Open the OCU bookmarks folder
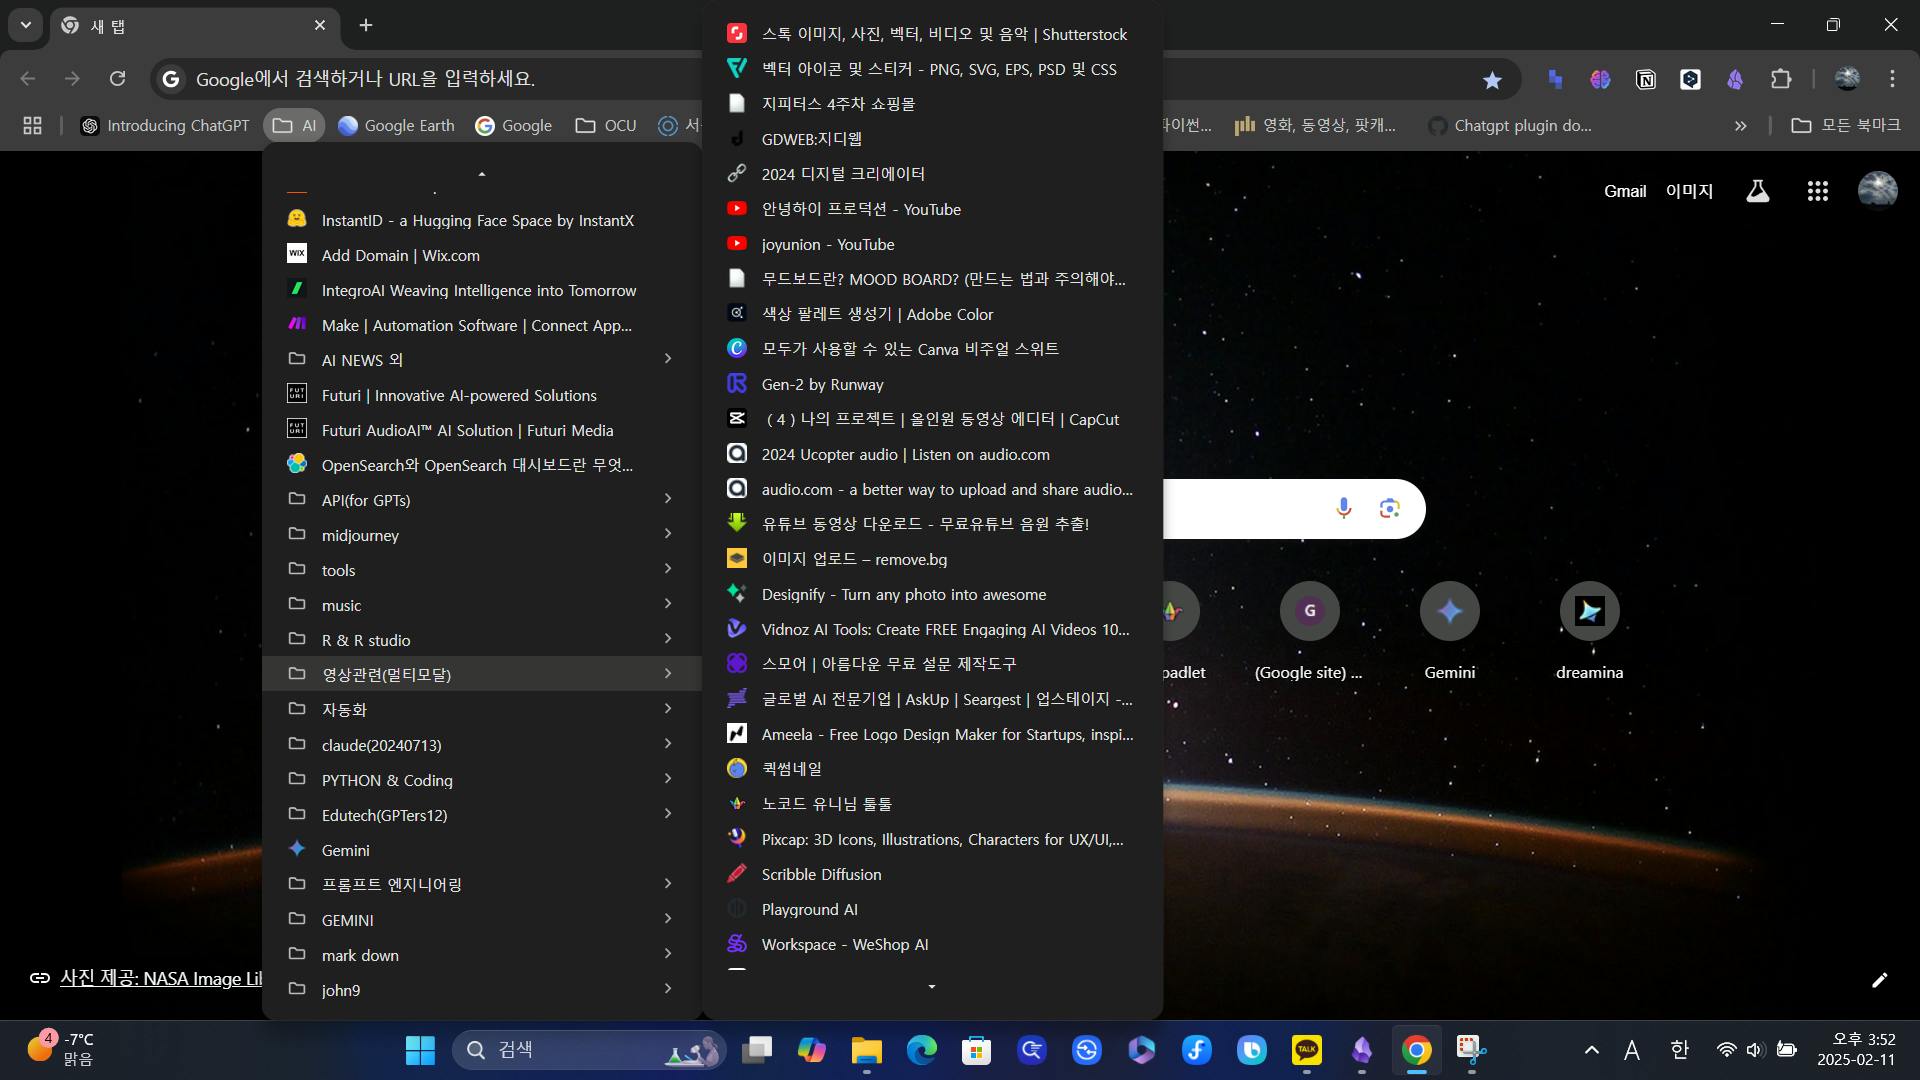Screen dimensions: 1920x1080 click(606, 125)
